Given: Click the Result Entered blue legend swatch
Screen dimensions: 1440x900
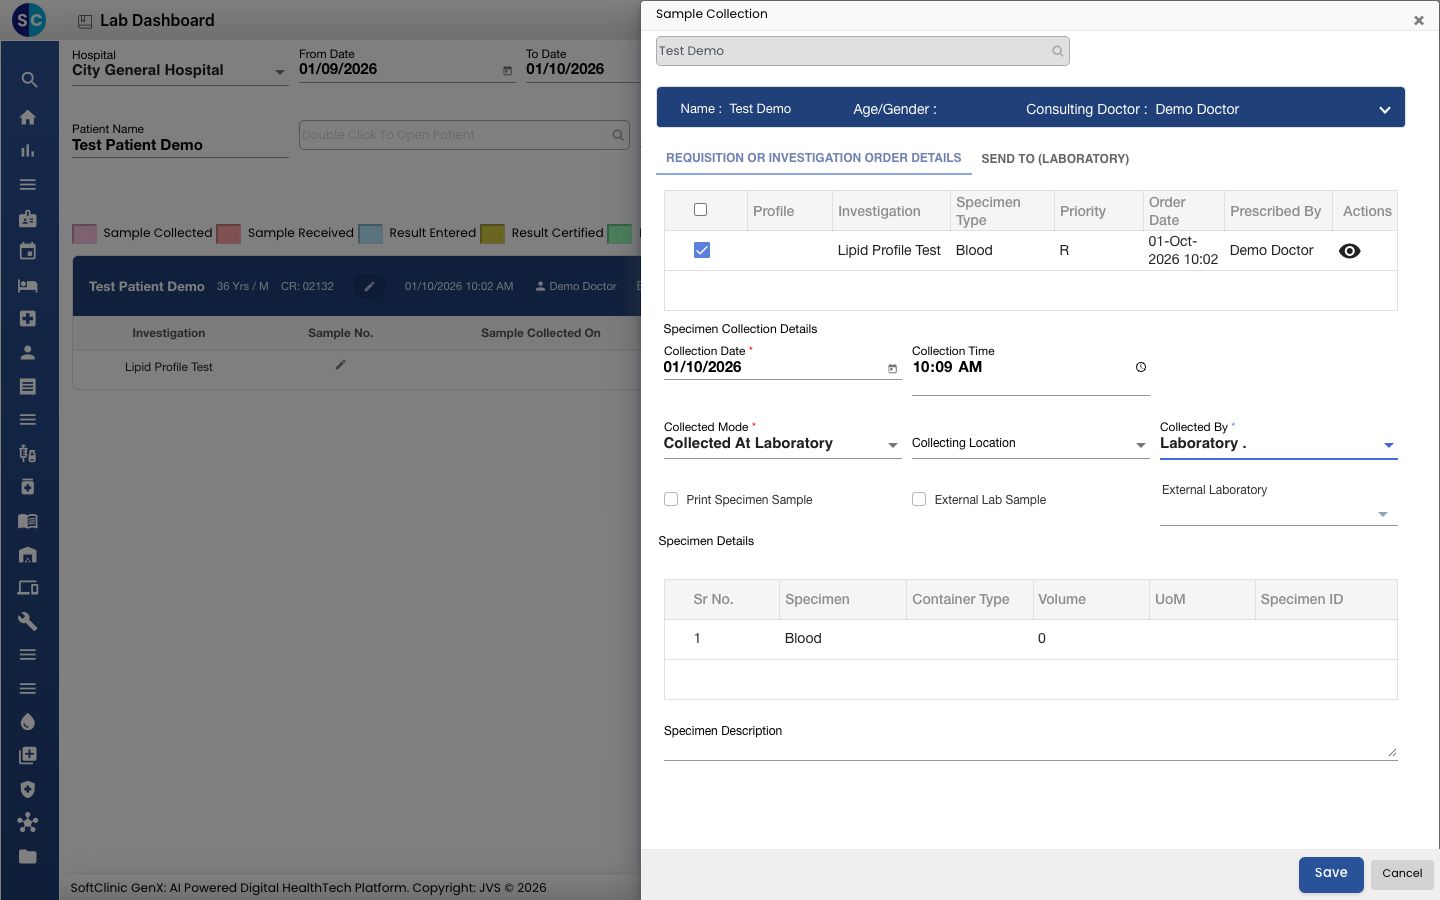Looking at the screenshot, I should [371, 234].
